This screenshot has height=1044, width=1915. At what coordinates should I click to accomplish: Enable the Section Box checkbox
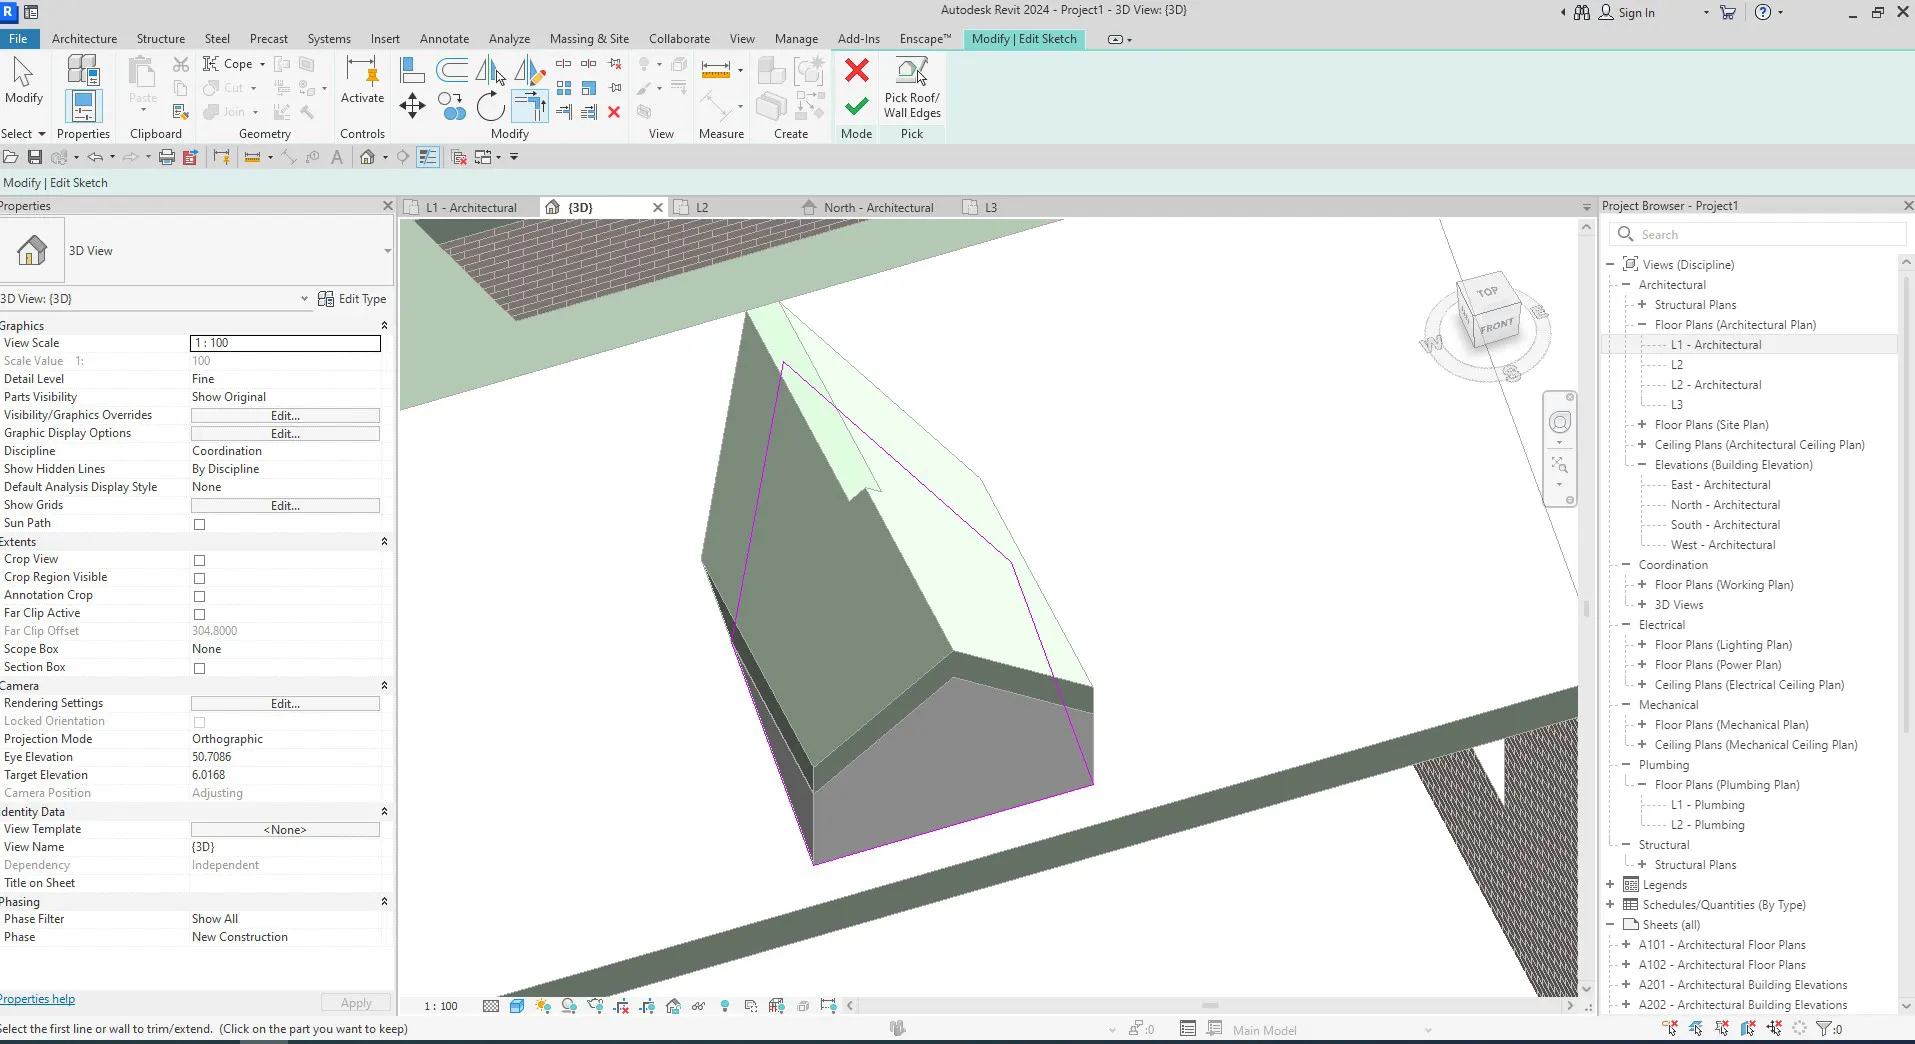coord(199,668)
